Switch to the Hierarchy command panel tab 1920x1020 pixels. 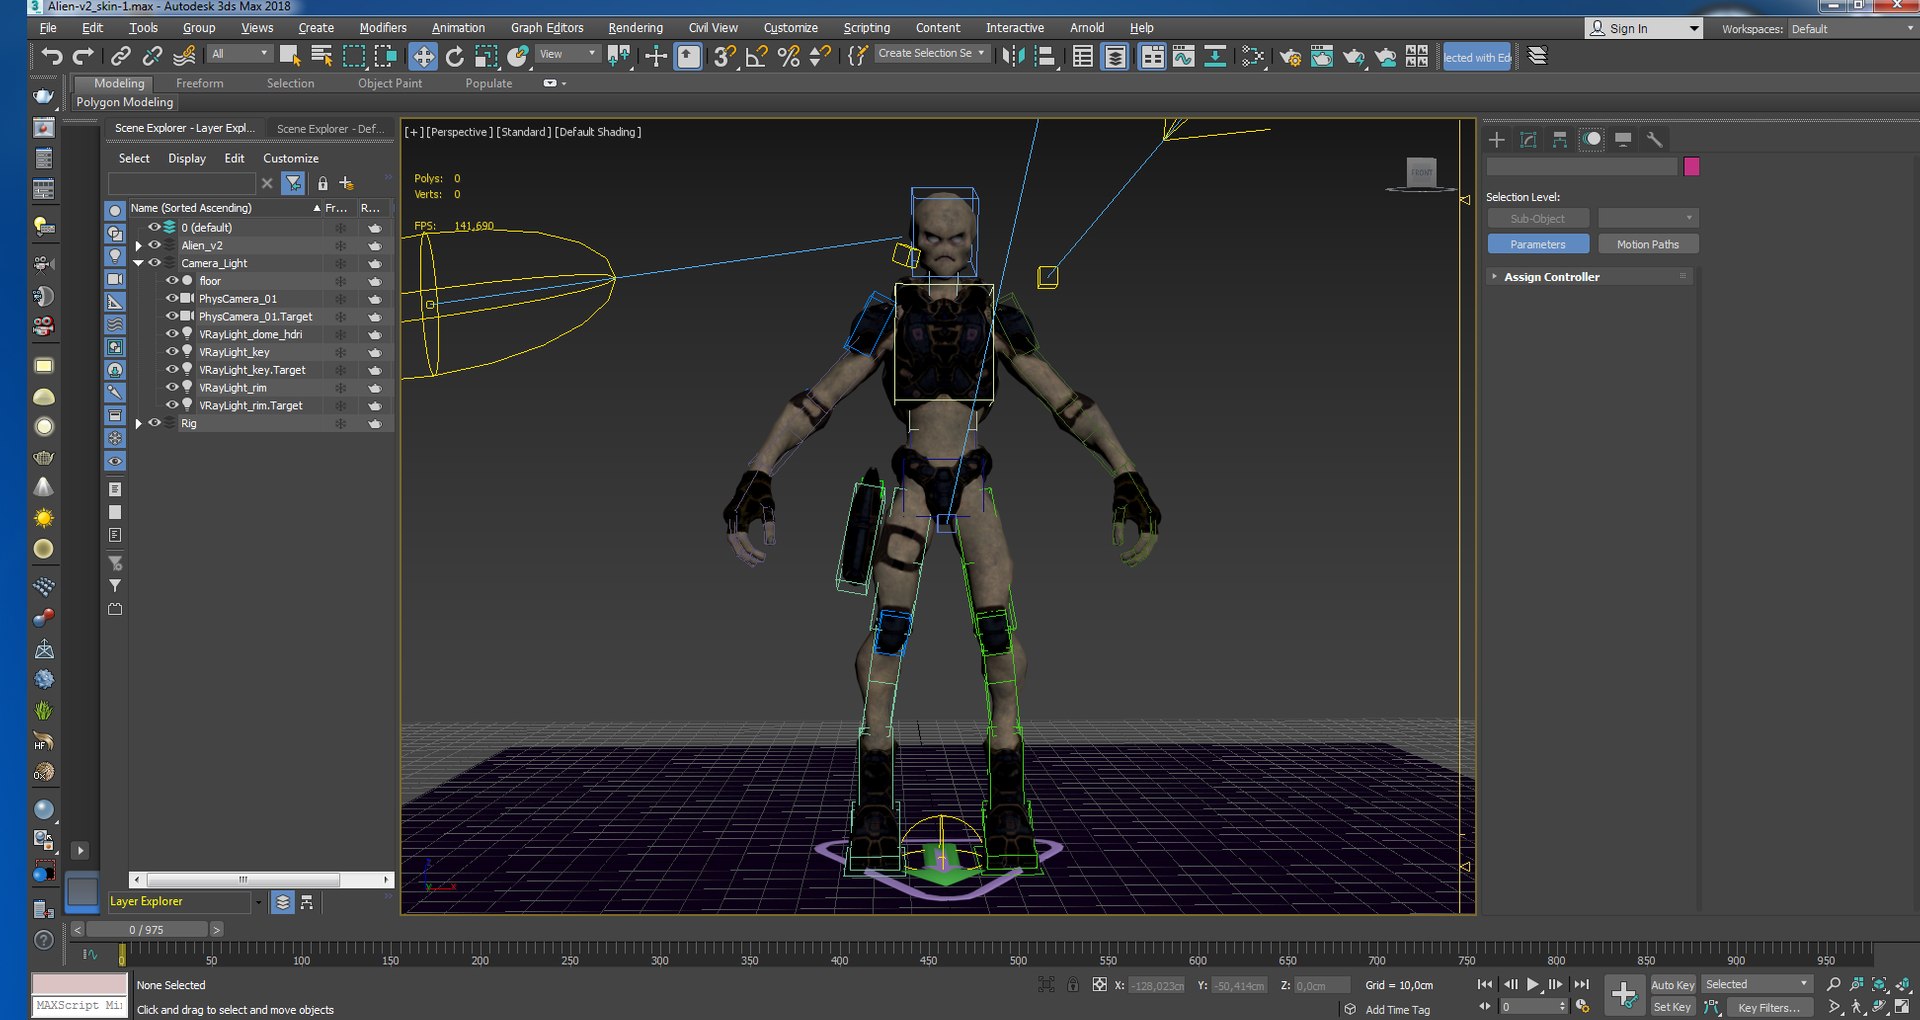pos(1560,140)
